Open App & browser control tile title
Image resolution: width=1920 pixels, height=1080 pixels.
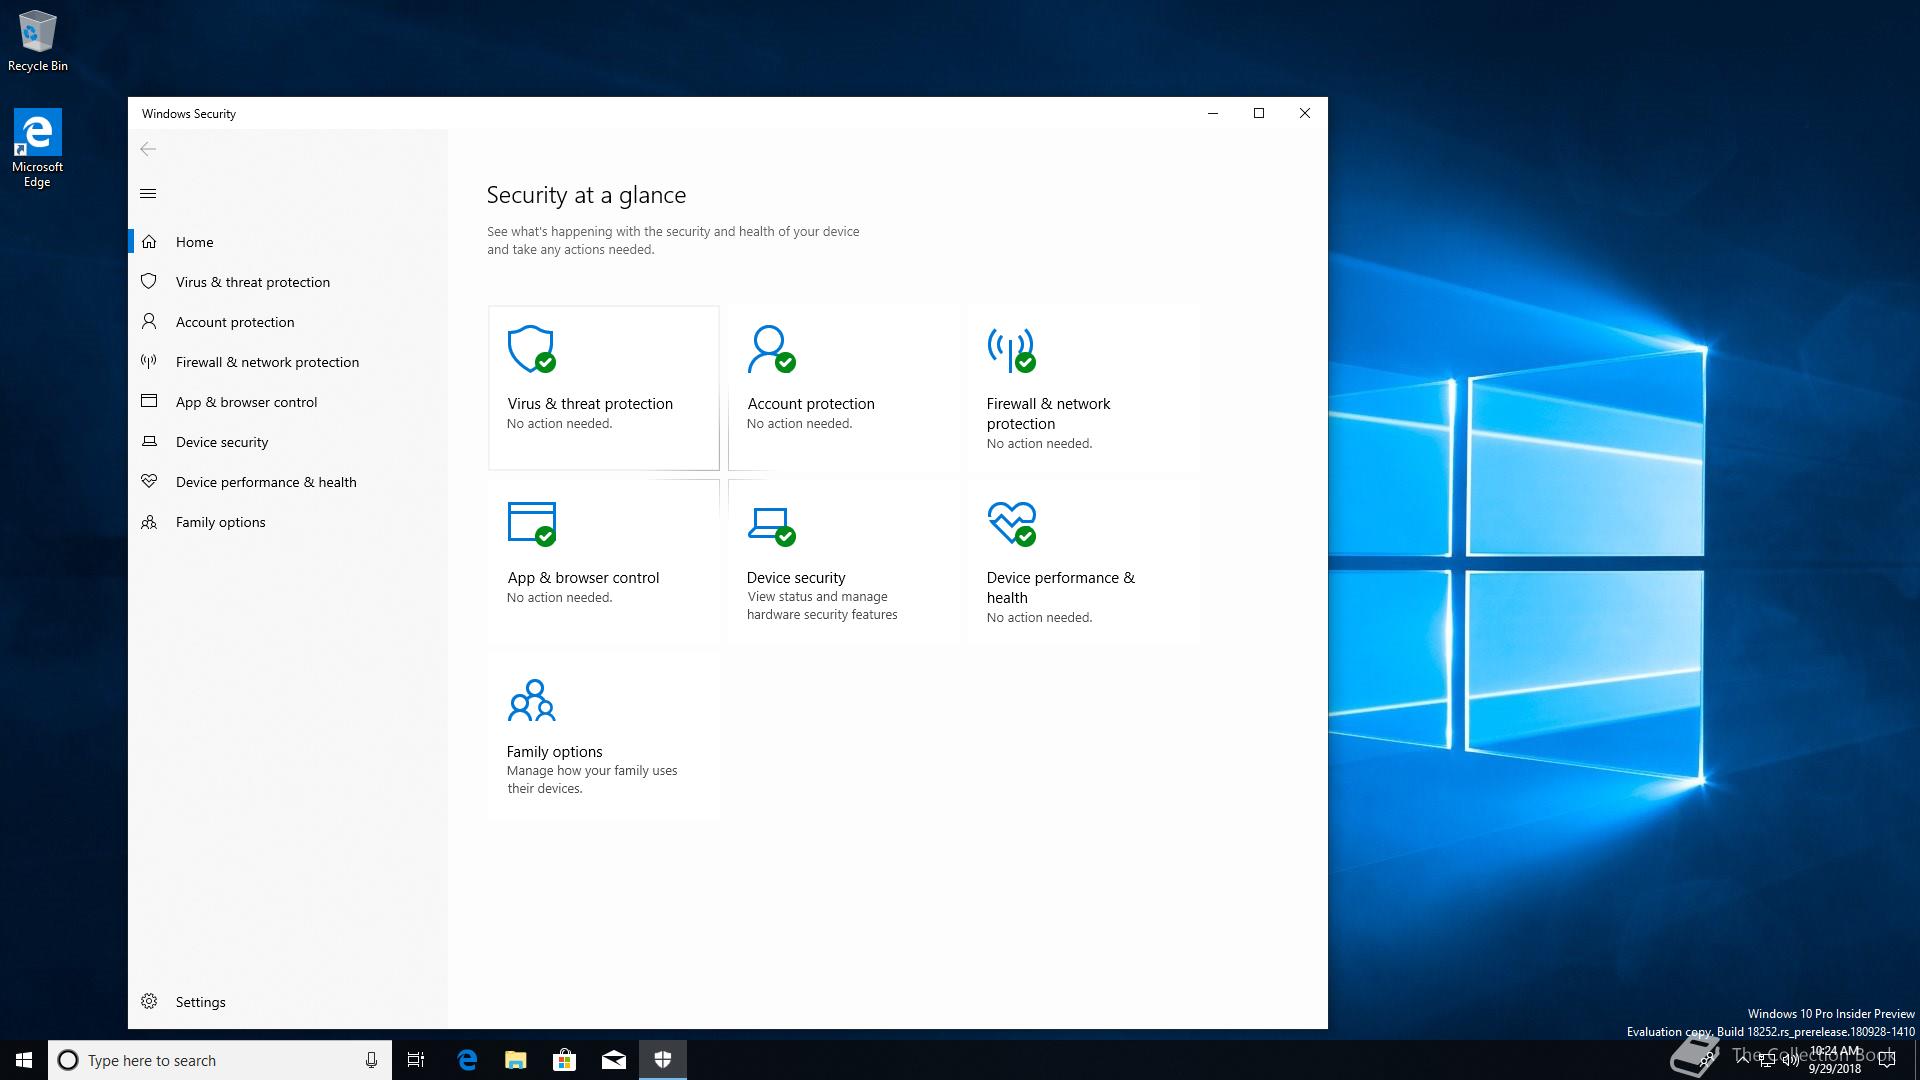(x=583, y=578)
